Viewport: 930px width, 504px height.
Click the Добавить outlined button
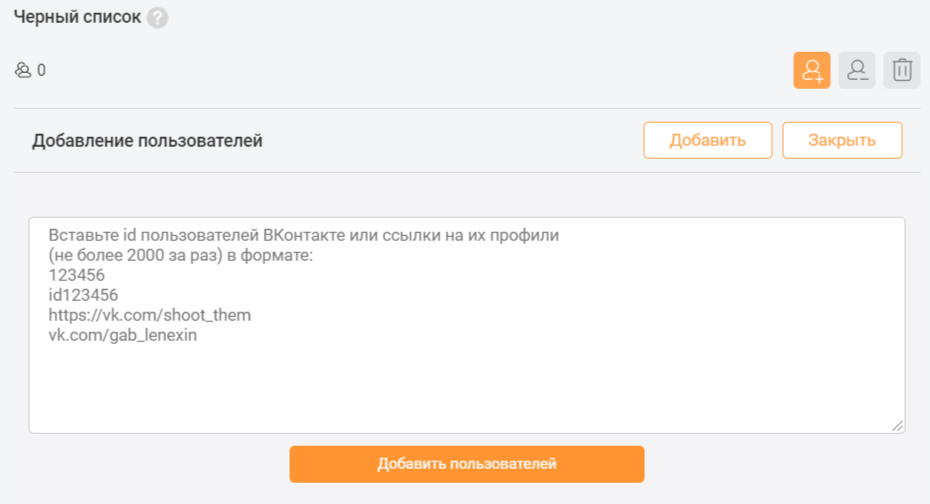click(708, 141)
